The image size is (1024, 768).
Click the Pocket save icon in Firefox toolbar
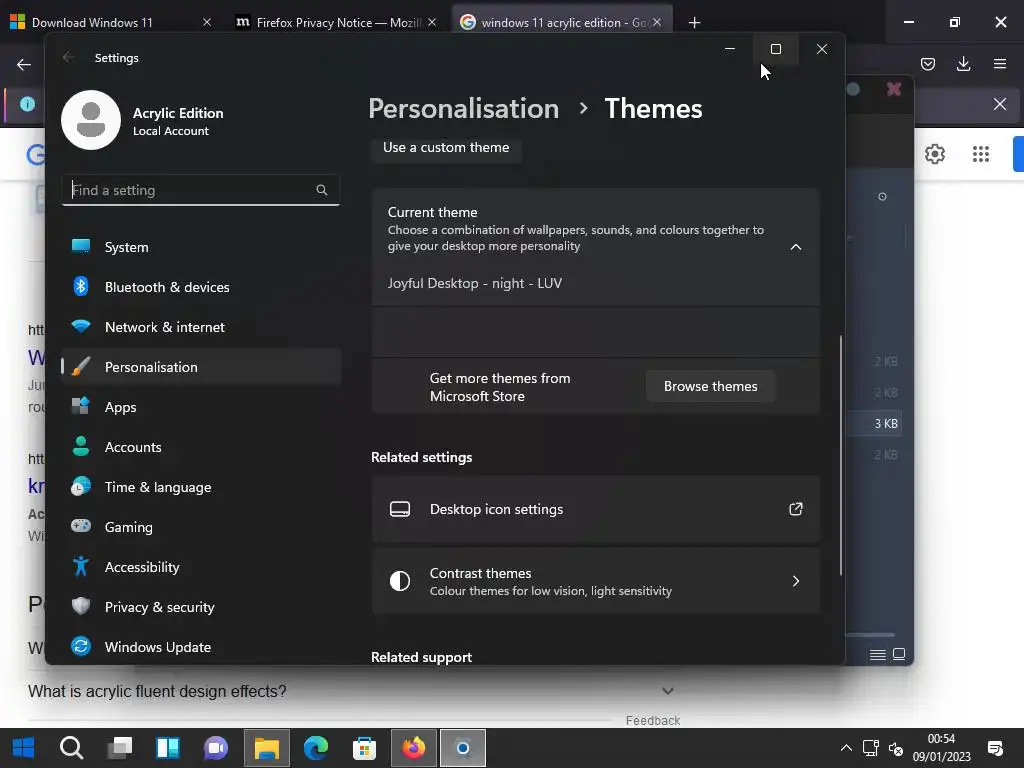point(927,64)
